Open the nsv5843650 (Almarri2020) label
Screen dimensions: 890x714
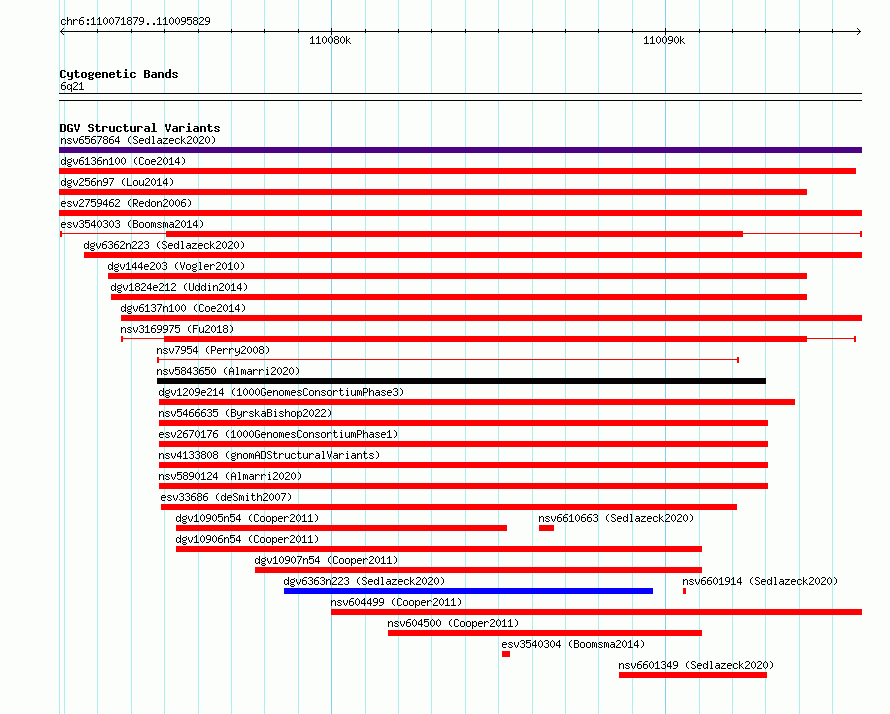click(x=228, y=371)
